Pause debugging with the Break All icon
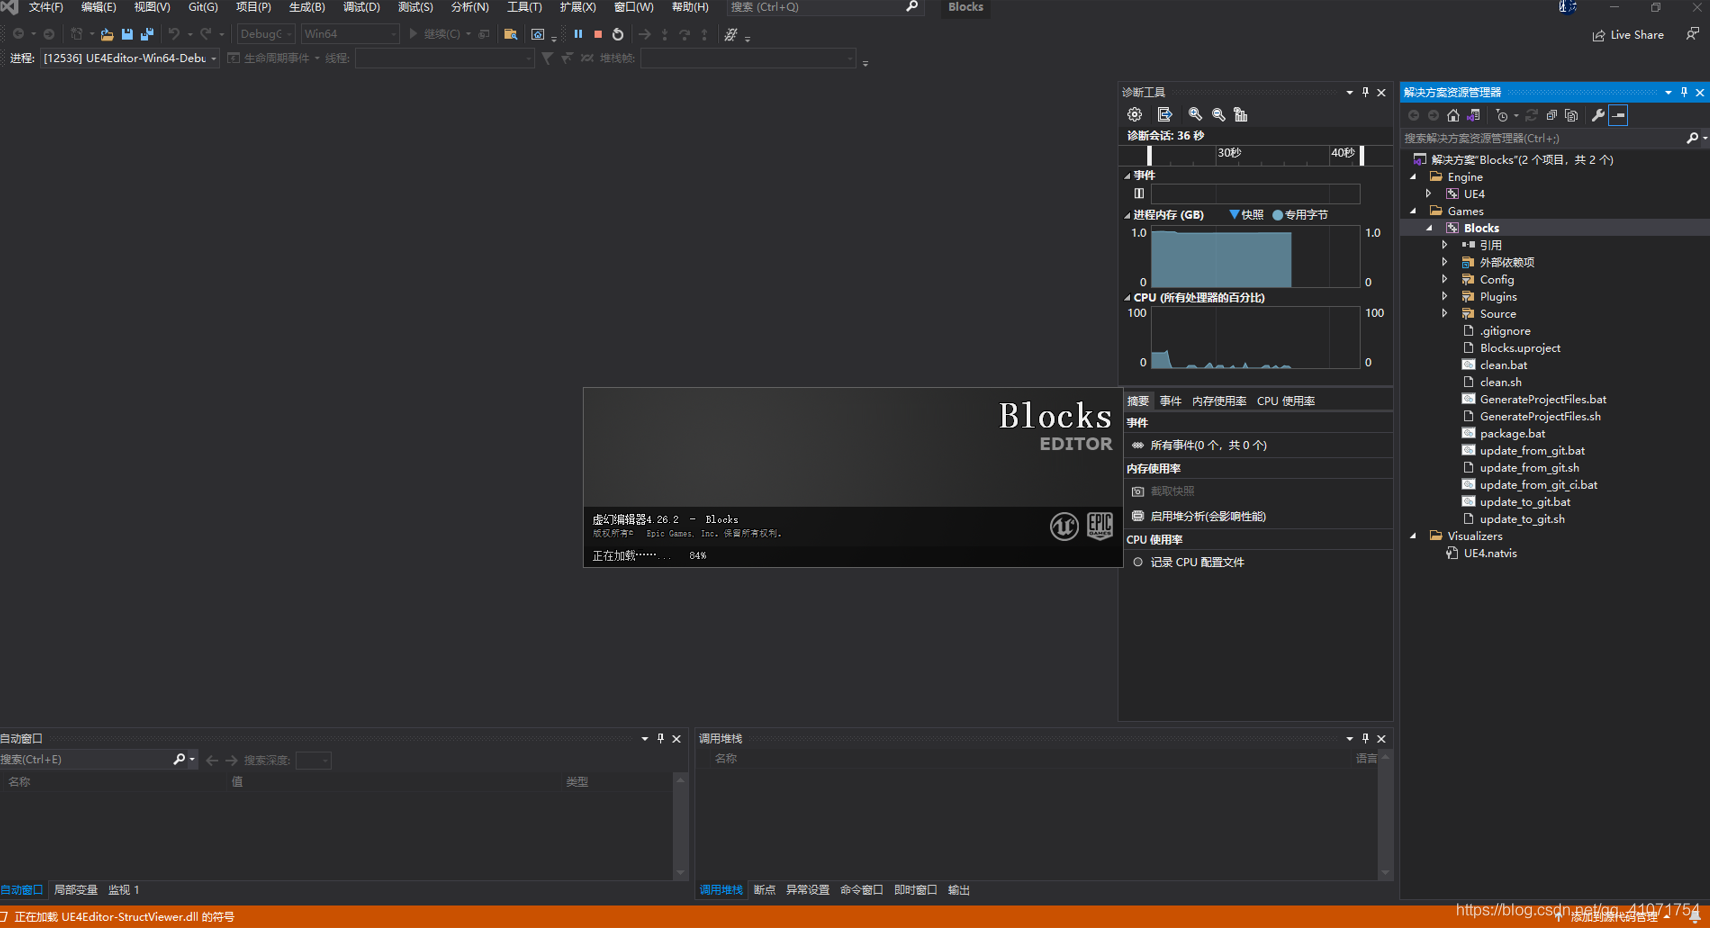Screen dimensions: 1710x929 coord(578,33)
